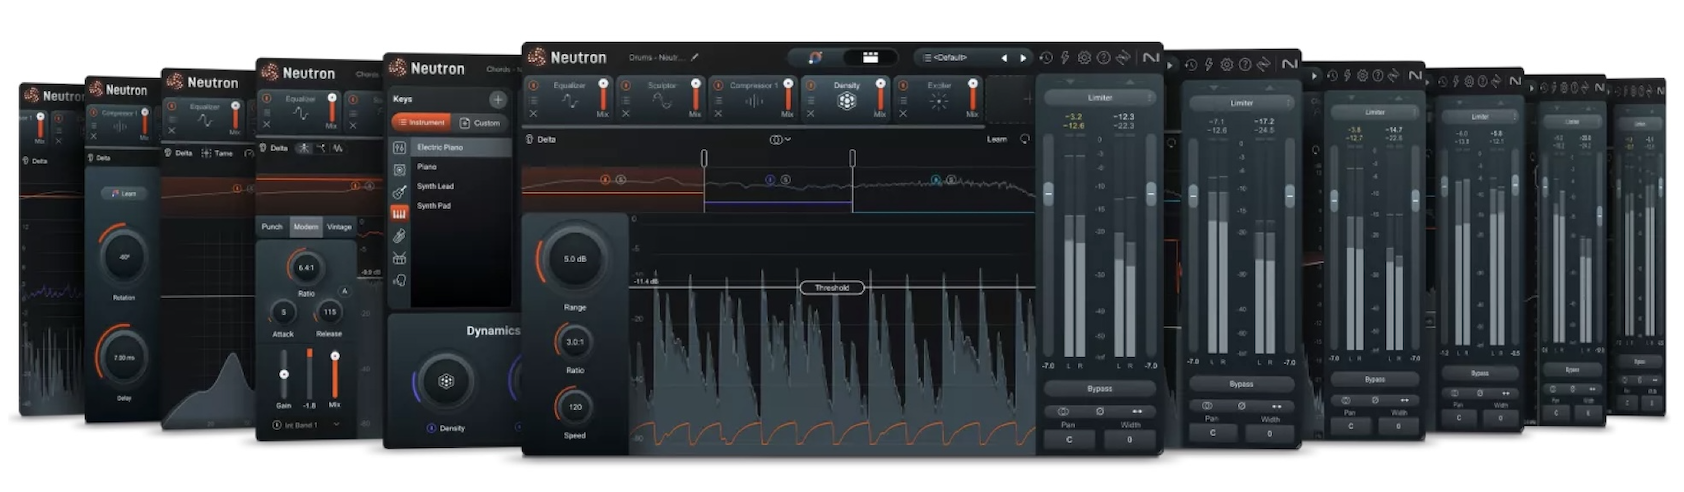Select the voice head icon in Keys window
Screen dimensions: 1684x492
400,281
